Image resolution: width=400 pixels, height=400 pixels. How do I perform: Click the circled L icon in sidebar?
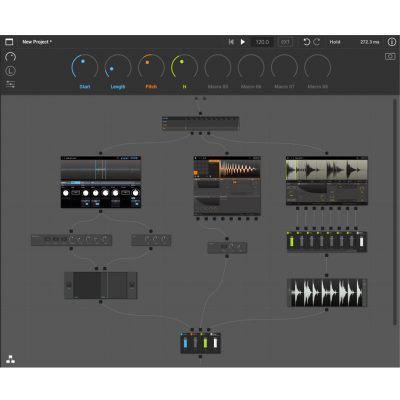click(11, 71)
